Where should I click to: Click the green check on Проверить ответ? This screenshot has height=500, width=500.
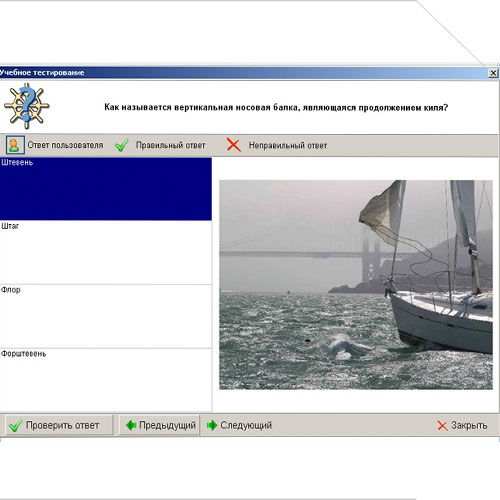click(x=15, y=426)
